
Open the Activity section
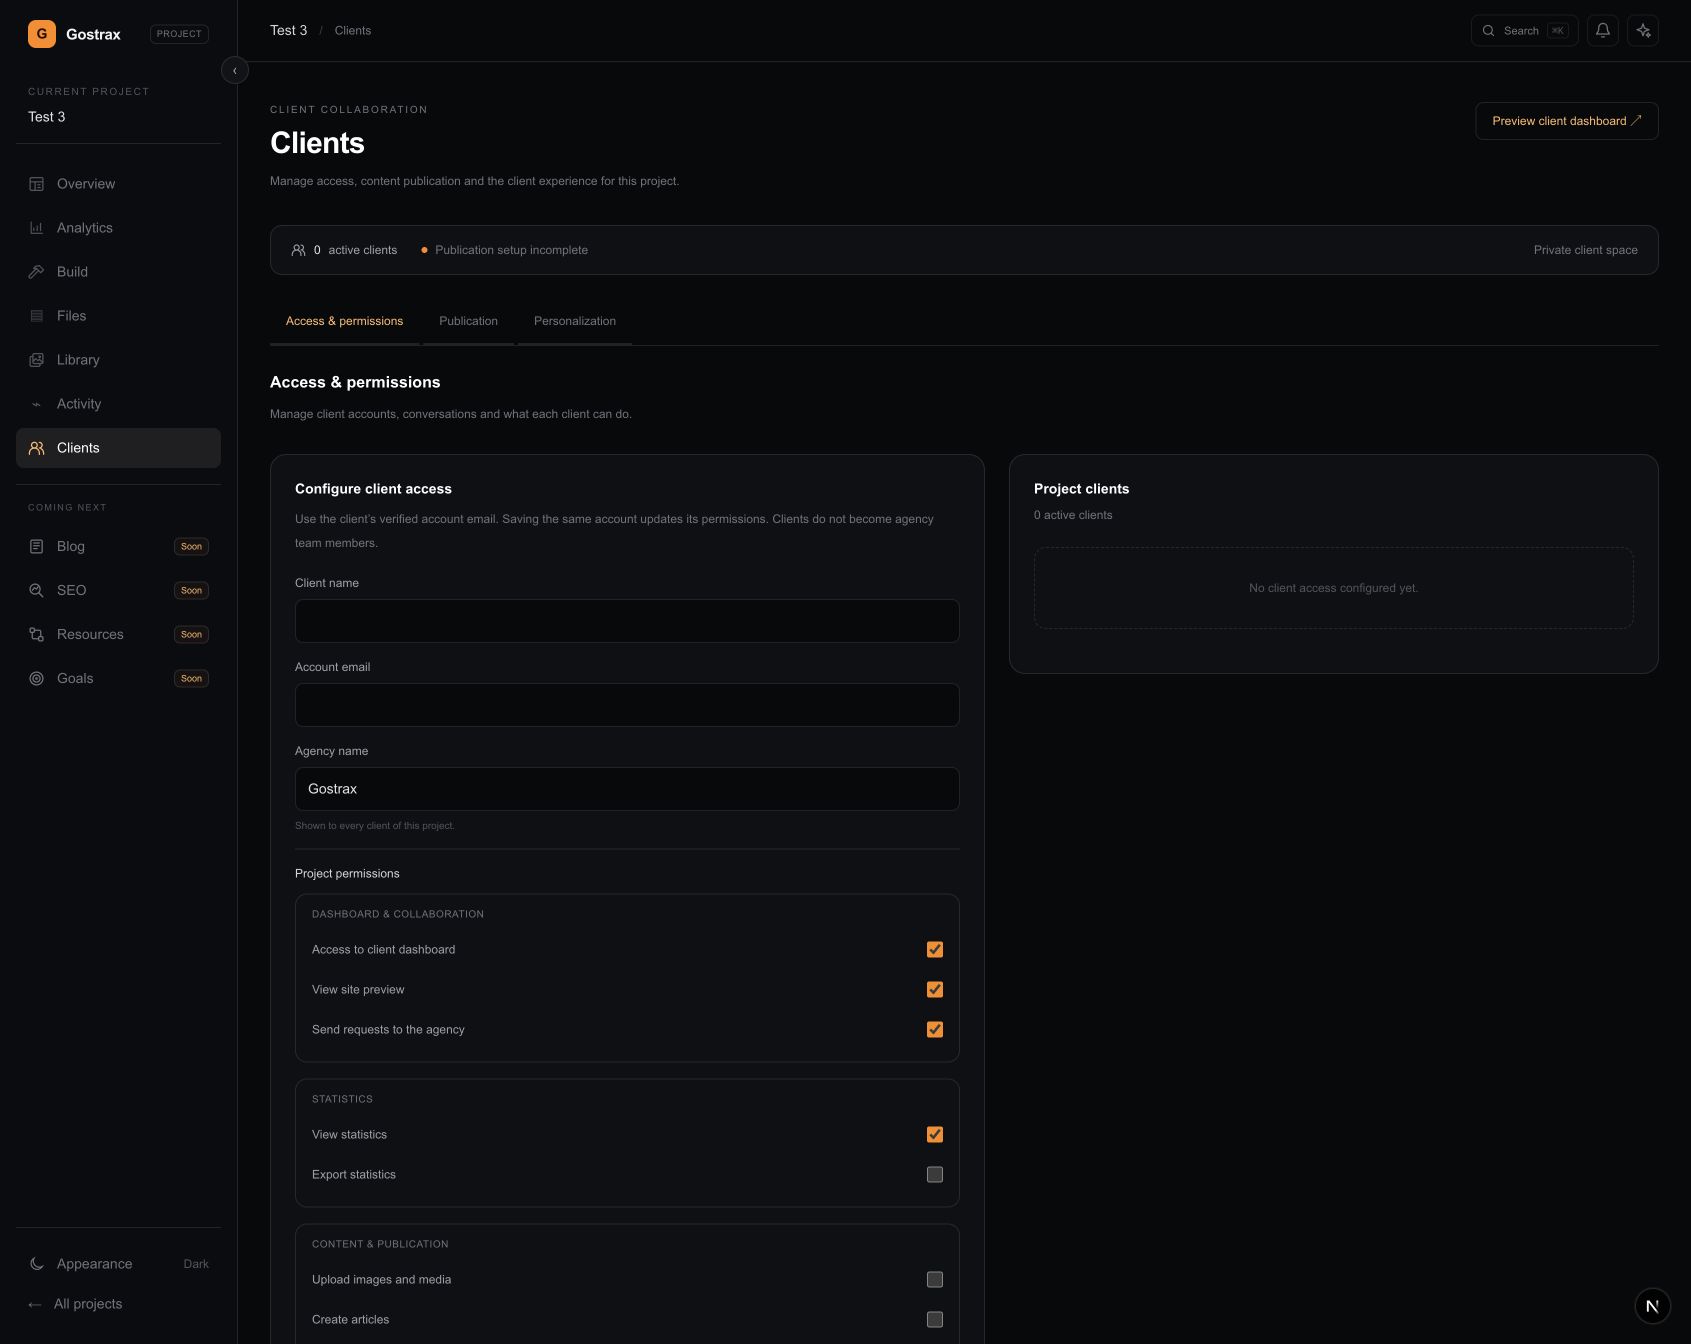pyautogui.click(x=118, y=404)
